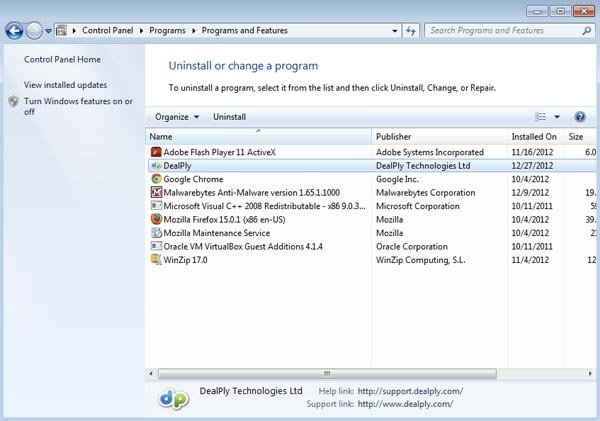Open the recent pages dropdown arrow
The image size is (600, 421).
[48, 31]
